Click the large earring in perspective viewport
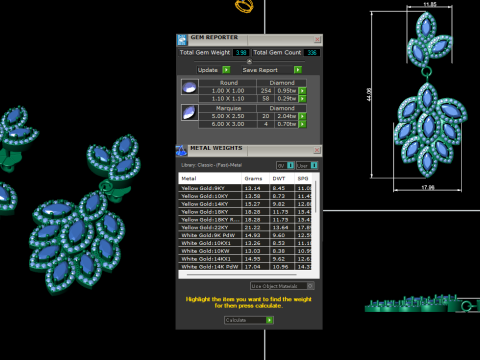Screen dimensions: 480x360 85,215
